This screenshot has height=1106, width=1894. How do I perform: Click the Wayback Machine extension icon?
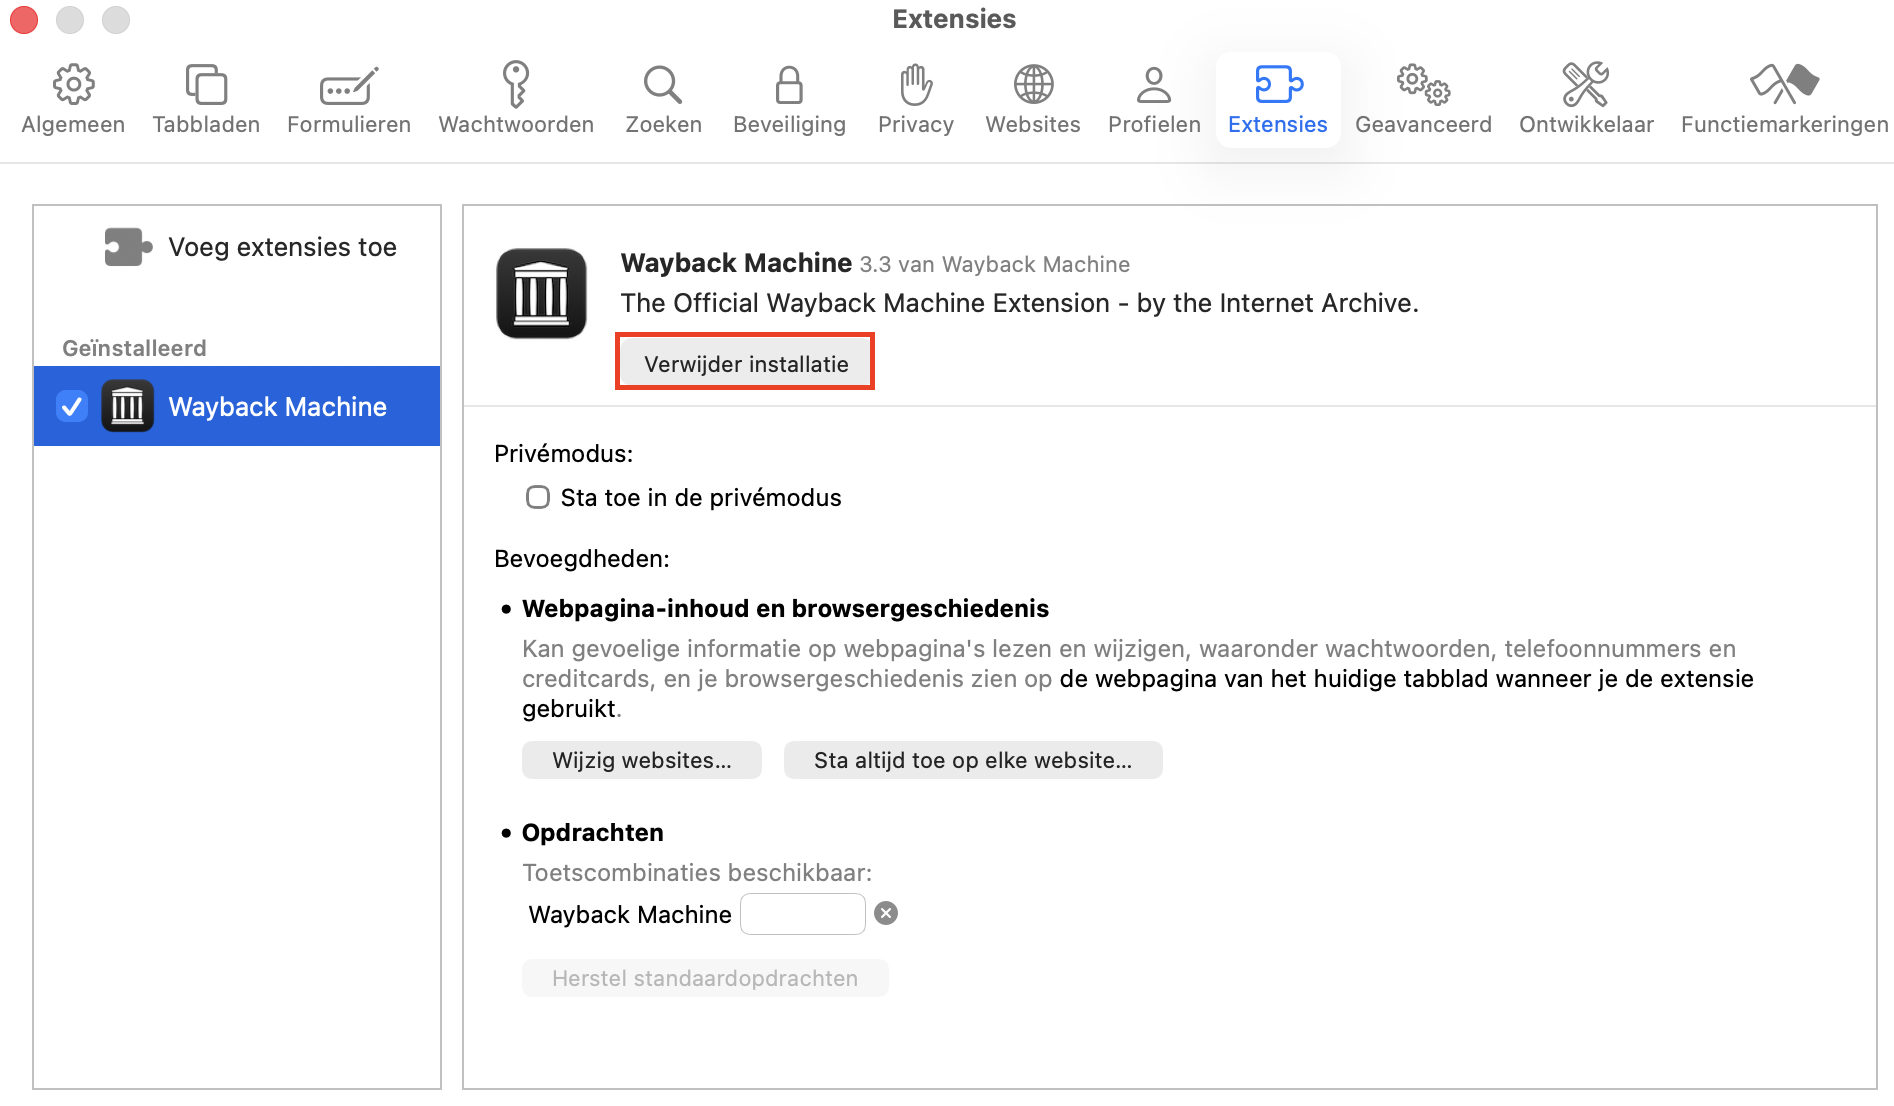[541, 294]
